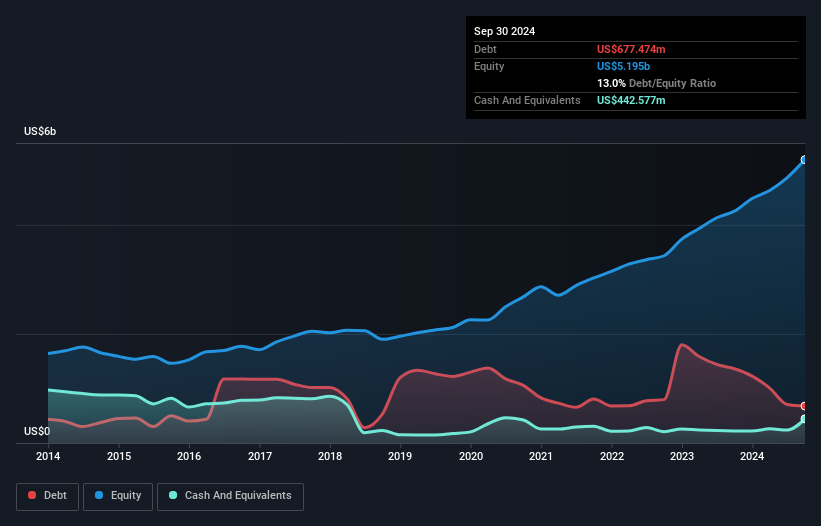Toggle Cash And Equivalents legend button
The width and height of the screenshot is (821, 526).
230,496
